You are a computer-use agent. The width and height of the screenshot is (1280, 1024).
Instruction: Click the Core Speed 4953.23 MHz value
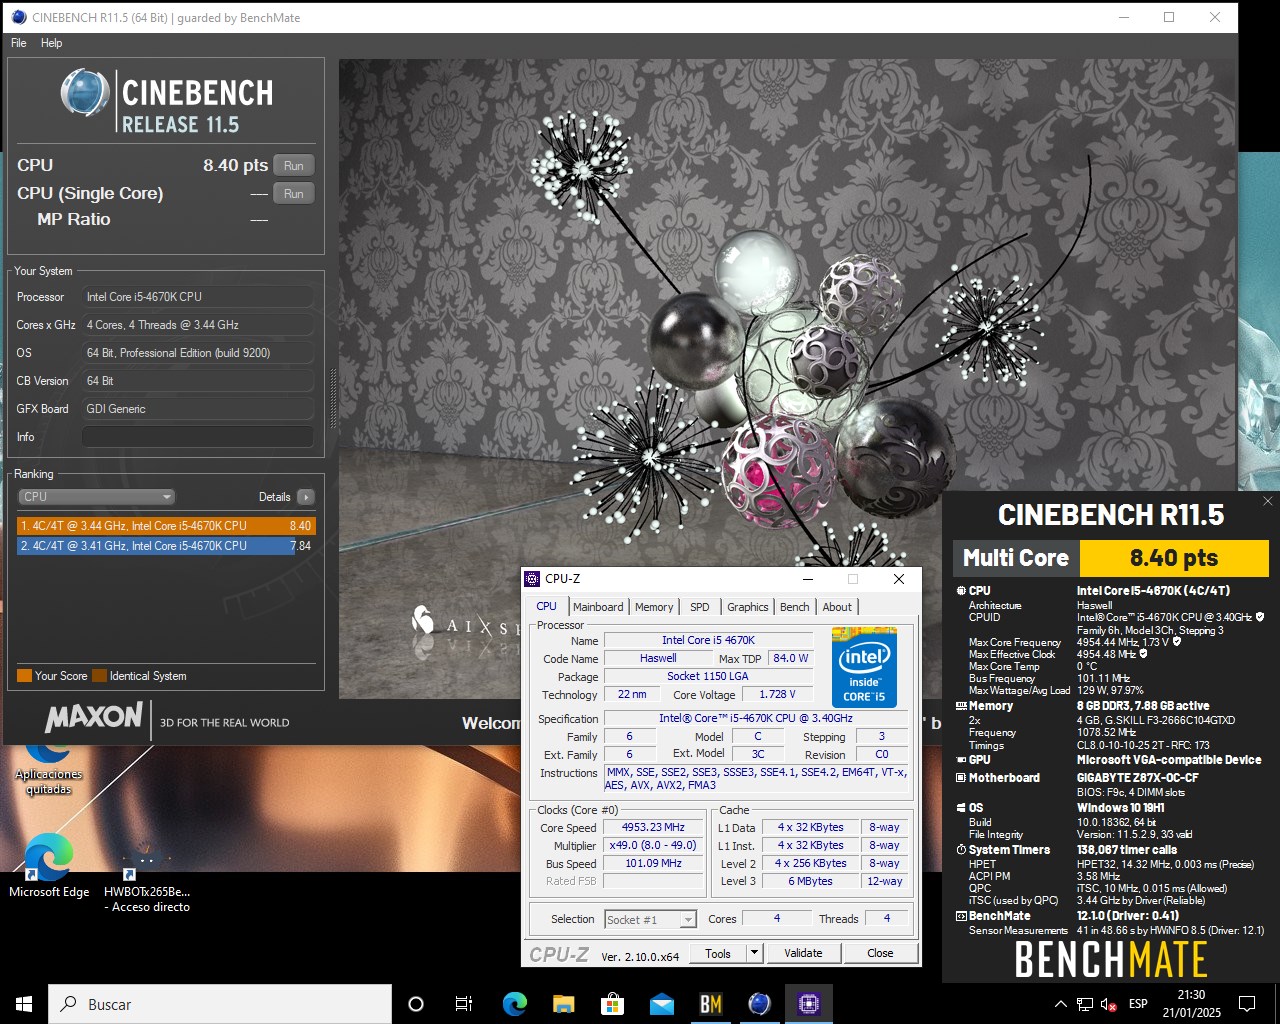click(653, 828)
